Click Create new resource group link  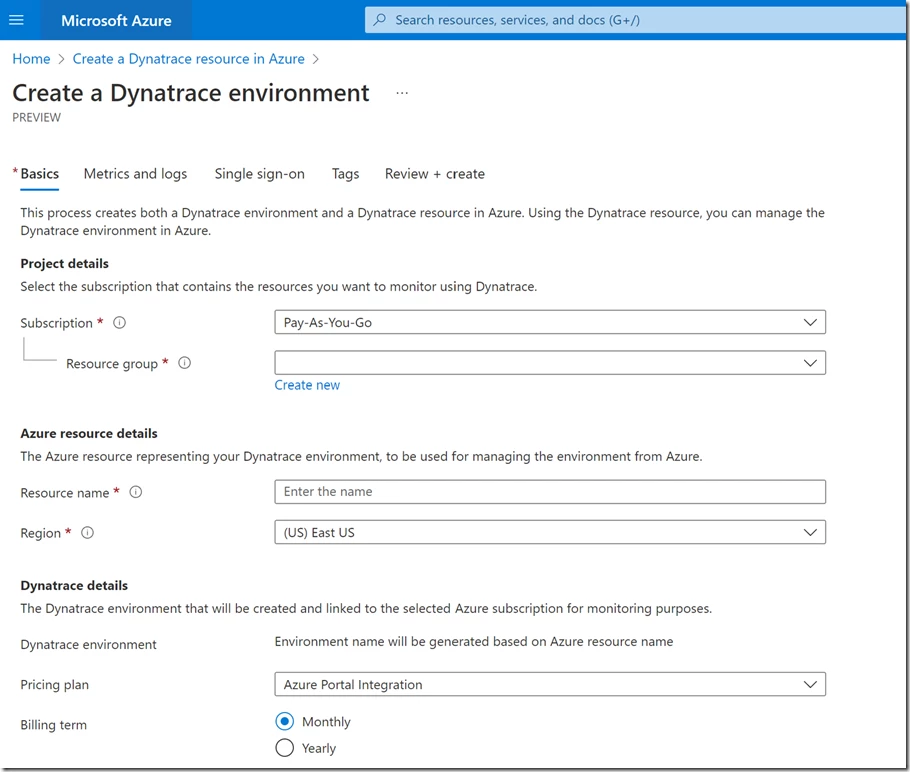tap(307, 385)
